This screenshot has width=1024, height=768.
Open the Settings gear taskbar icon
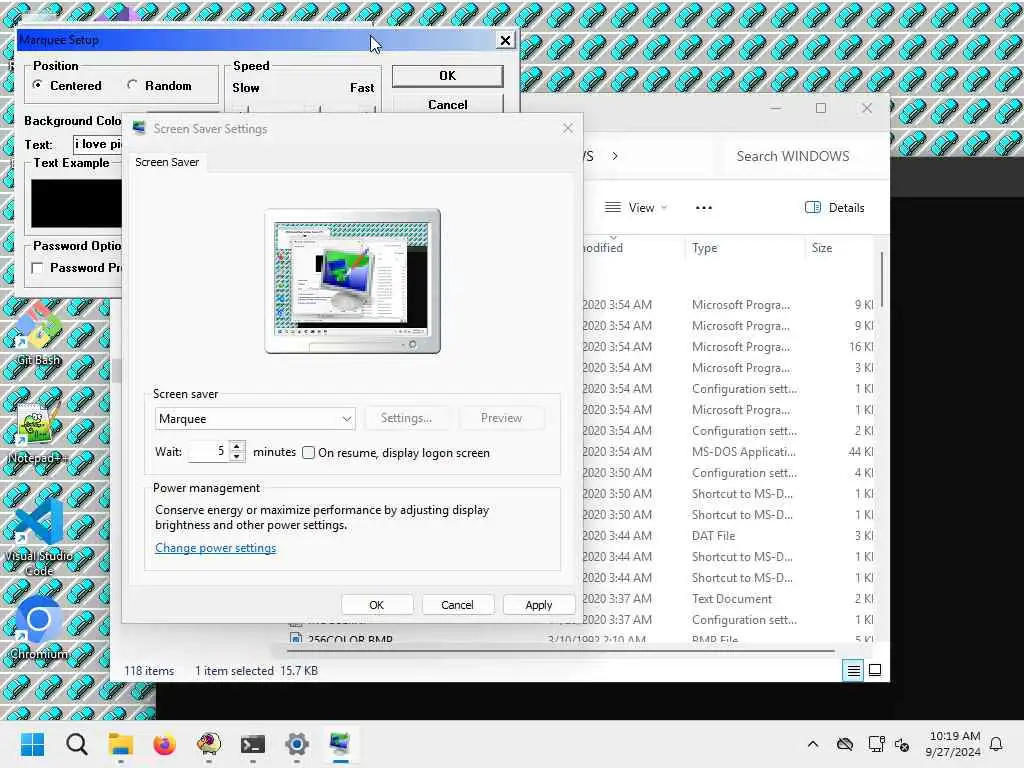tap(296, 744)
